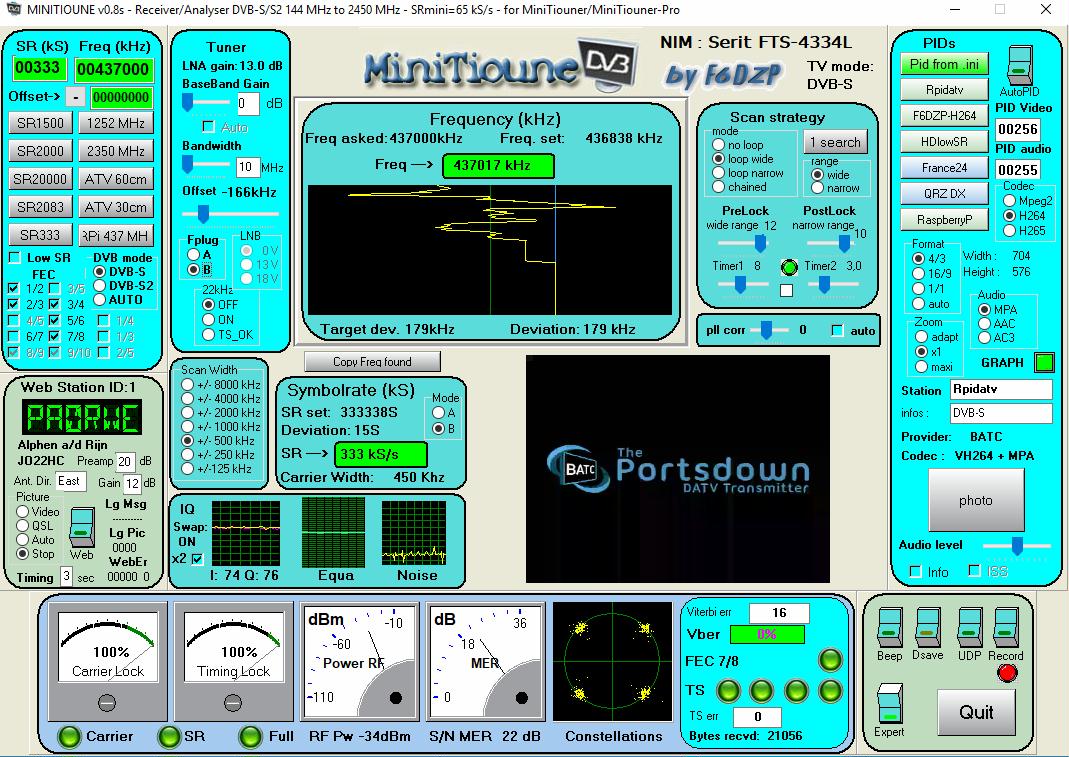Select the F6DZP-H264 PID preset
Screen dimensions: 1069x757
(x=944, y=116)
